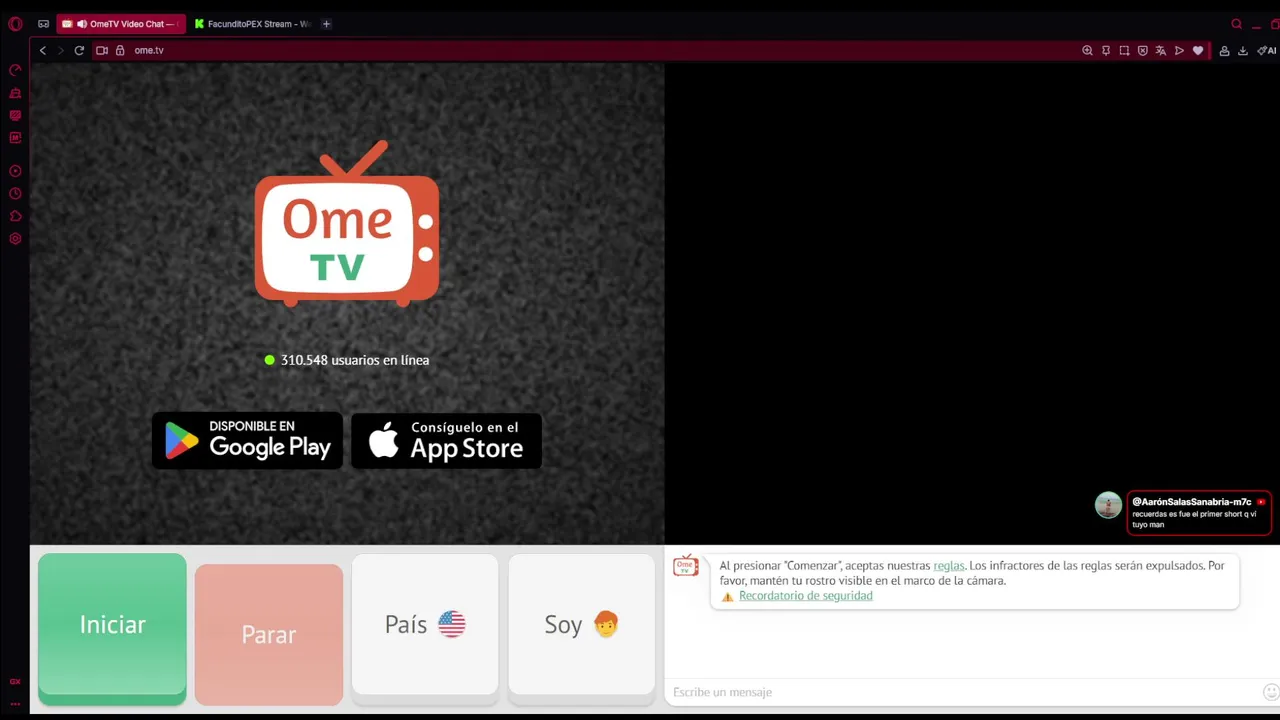Open Settings gear icon in sidebar

point(15,239)
